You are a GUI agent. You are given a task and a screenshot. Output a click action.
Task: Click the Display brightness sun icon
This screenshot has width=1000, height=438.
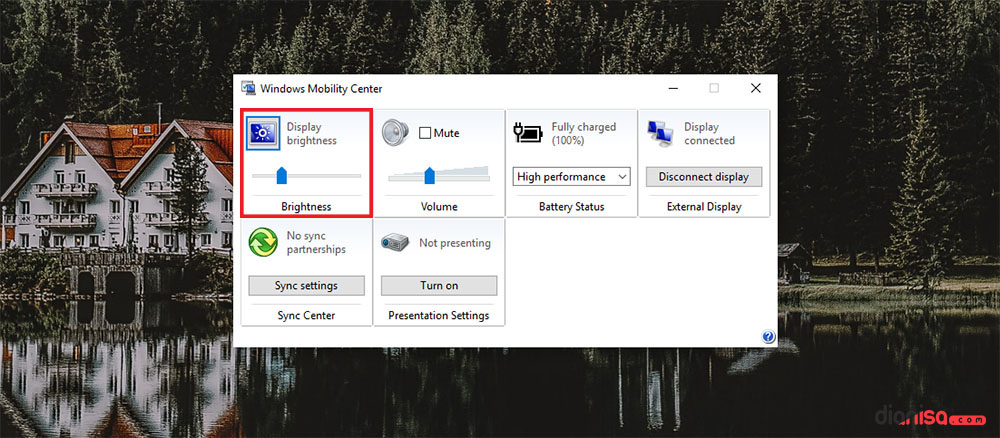[x=265, y=134]
